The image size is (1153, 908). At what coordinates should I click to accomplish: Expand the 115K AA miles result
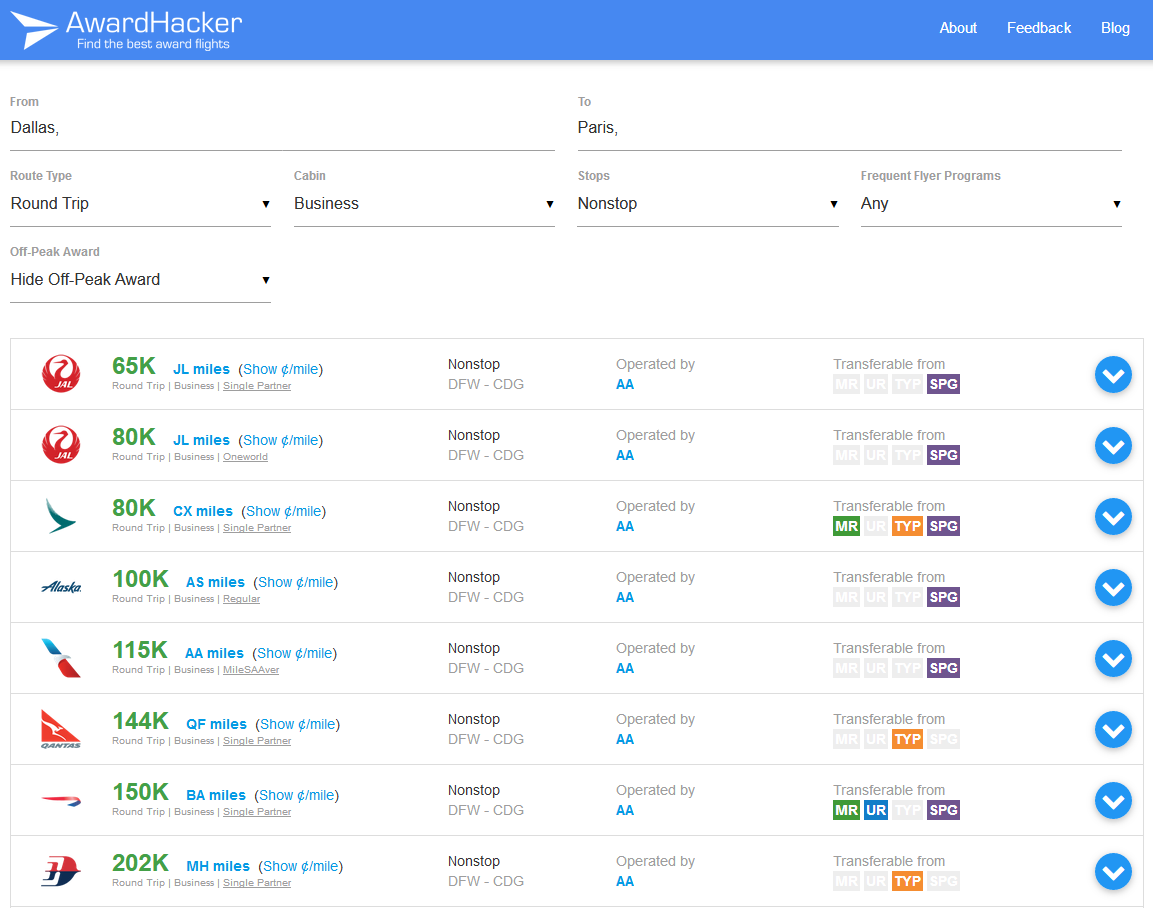pos(1113,659)
